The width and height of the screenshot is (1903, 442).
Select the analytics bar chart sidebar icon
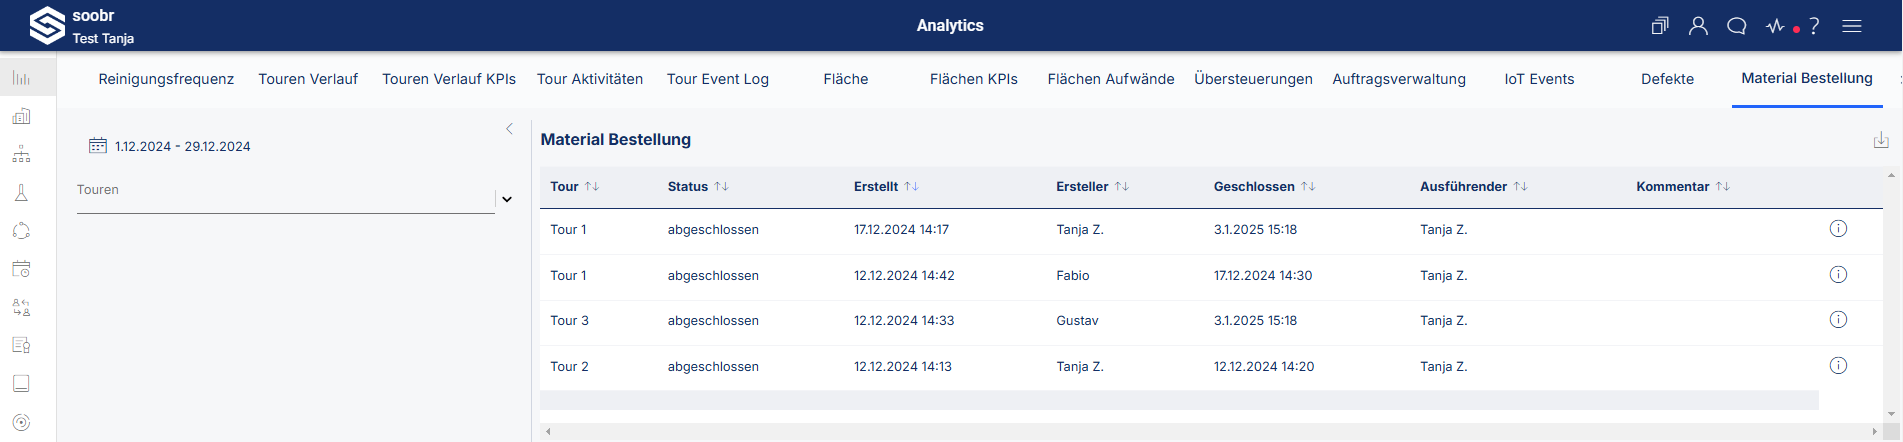[x=21, y=78]
